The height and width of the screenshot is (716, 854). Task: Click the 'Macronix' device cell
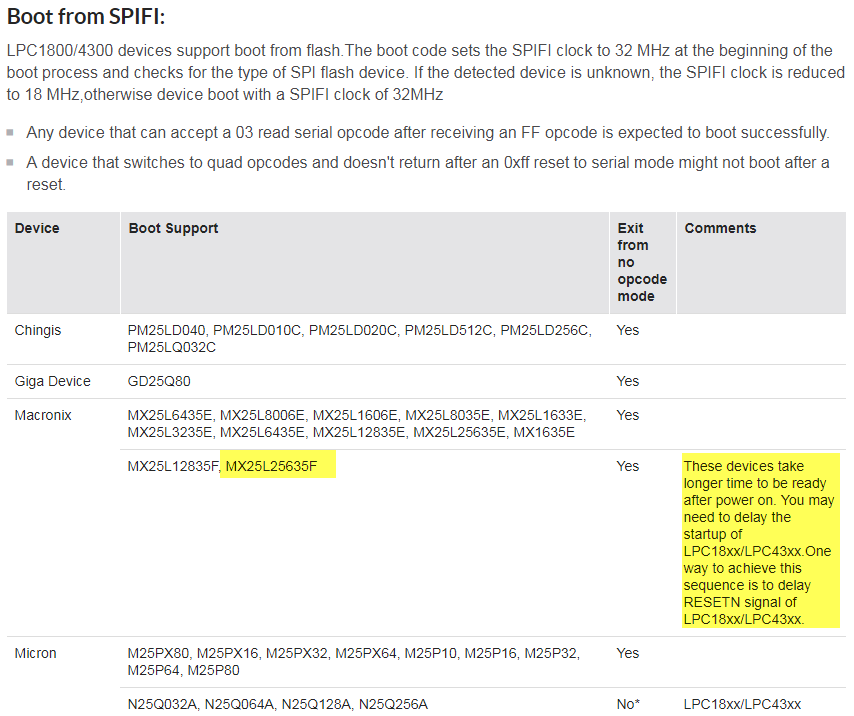[x=42, y=415]
